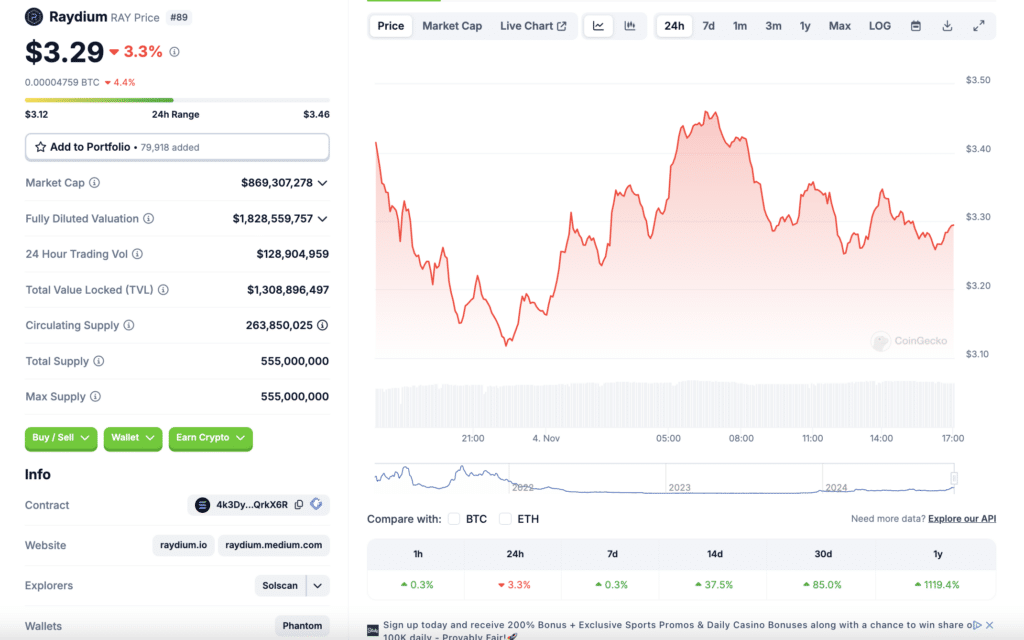Click the ad logo thumbnail
The width and height of the screenshot is (1024, 640).
[x=373, y=630]
